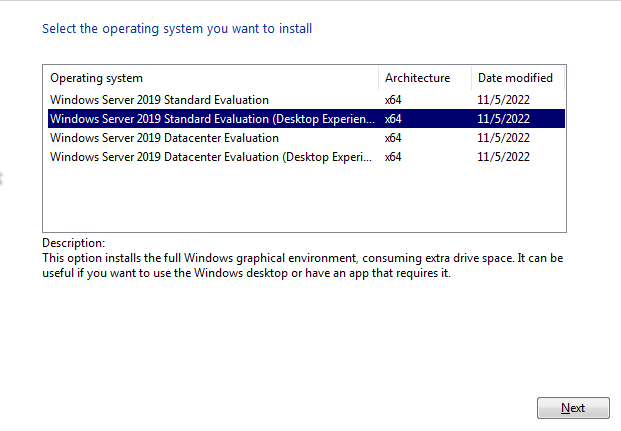The image size is (621, 431).
Task: Click date in Datacenter Desktop Experience row
Action: pos(503,157)
